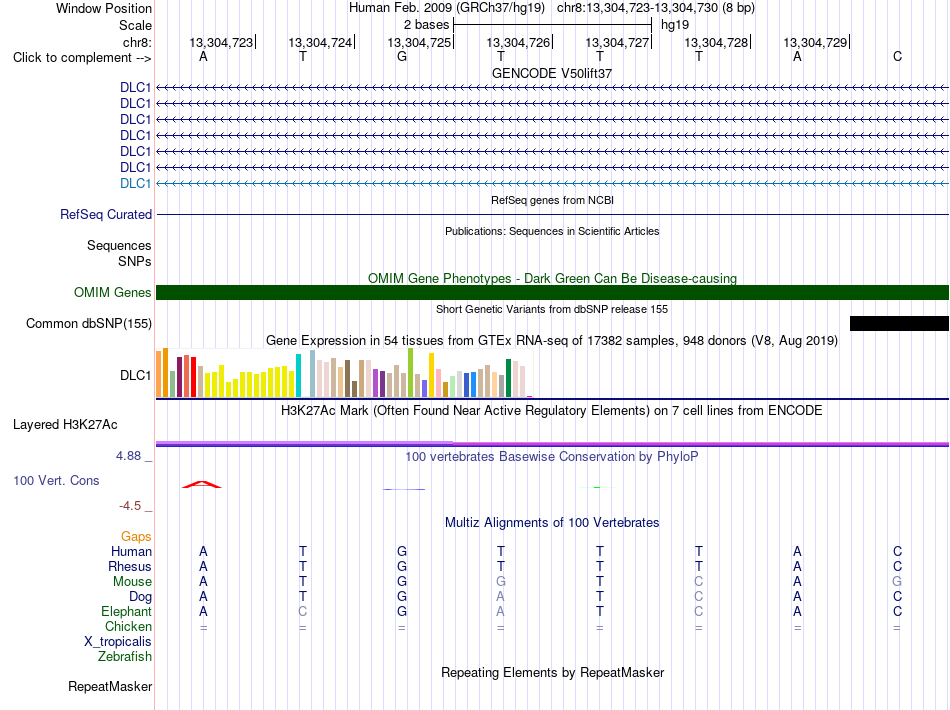Click the blue PhyloP bar under G
The image size is (950, 710).
tap(404, 489)
